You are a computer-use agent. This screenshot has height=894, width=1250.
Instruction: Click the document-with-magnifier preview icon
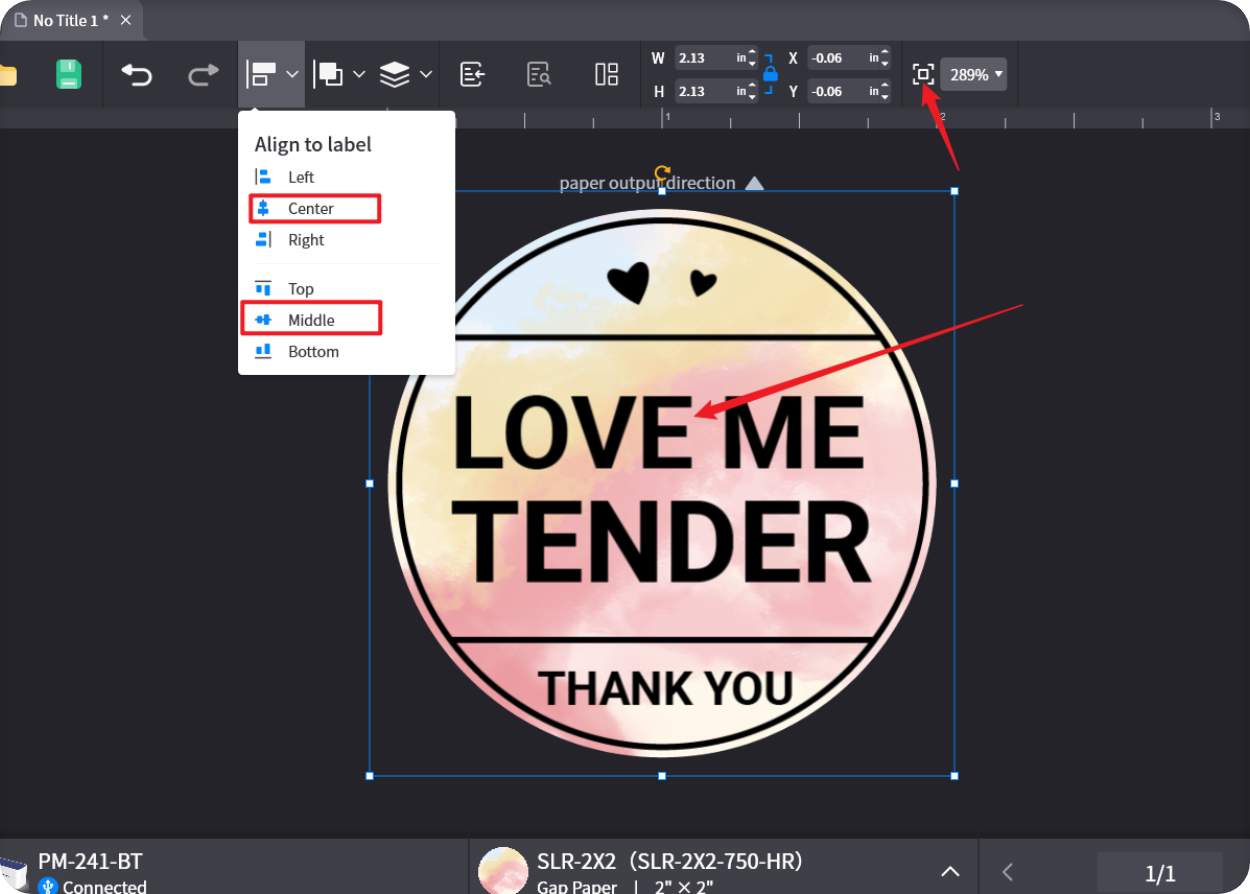pyautogui.click(x=539, y=74)
